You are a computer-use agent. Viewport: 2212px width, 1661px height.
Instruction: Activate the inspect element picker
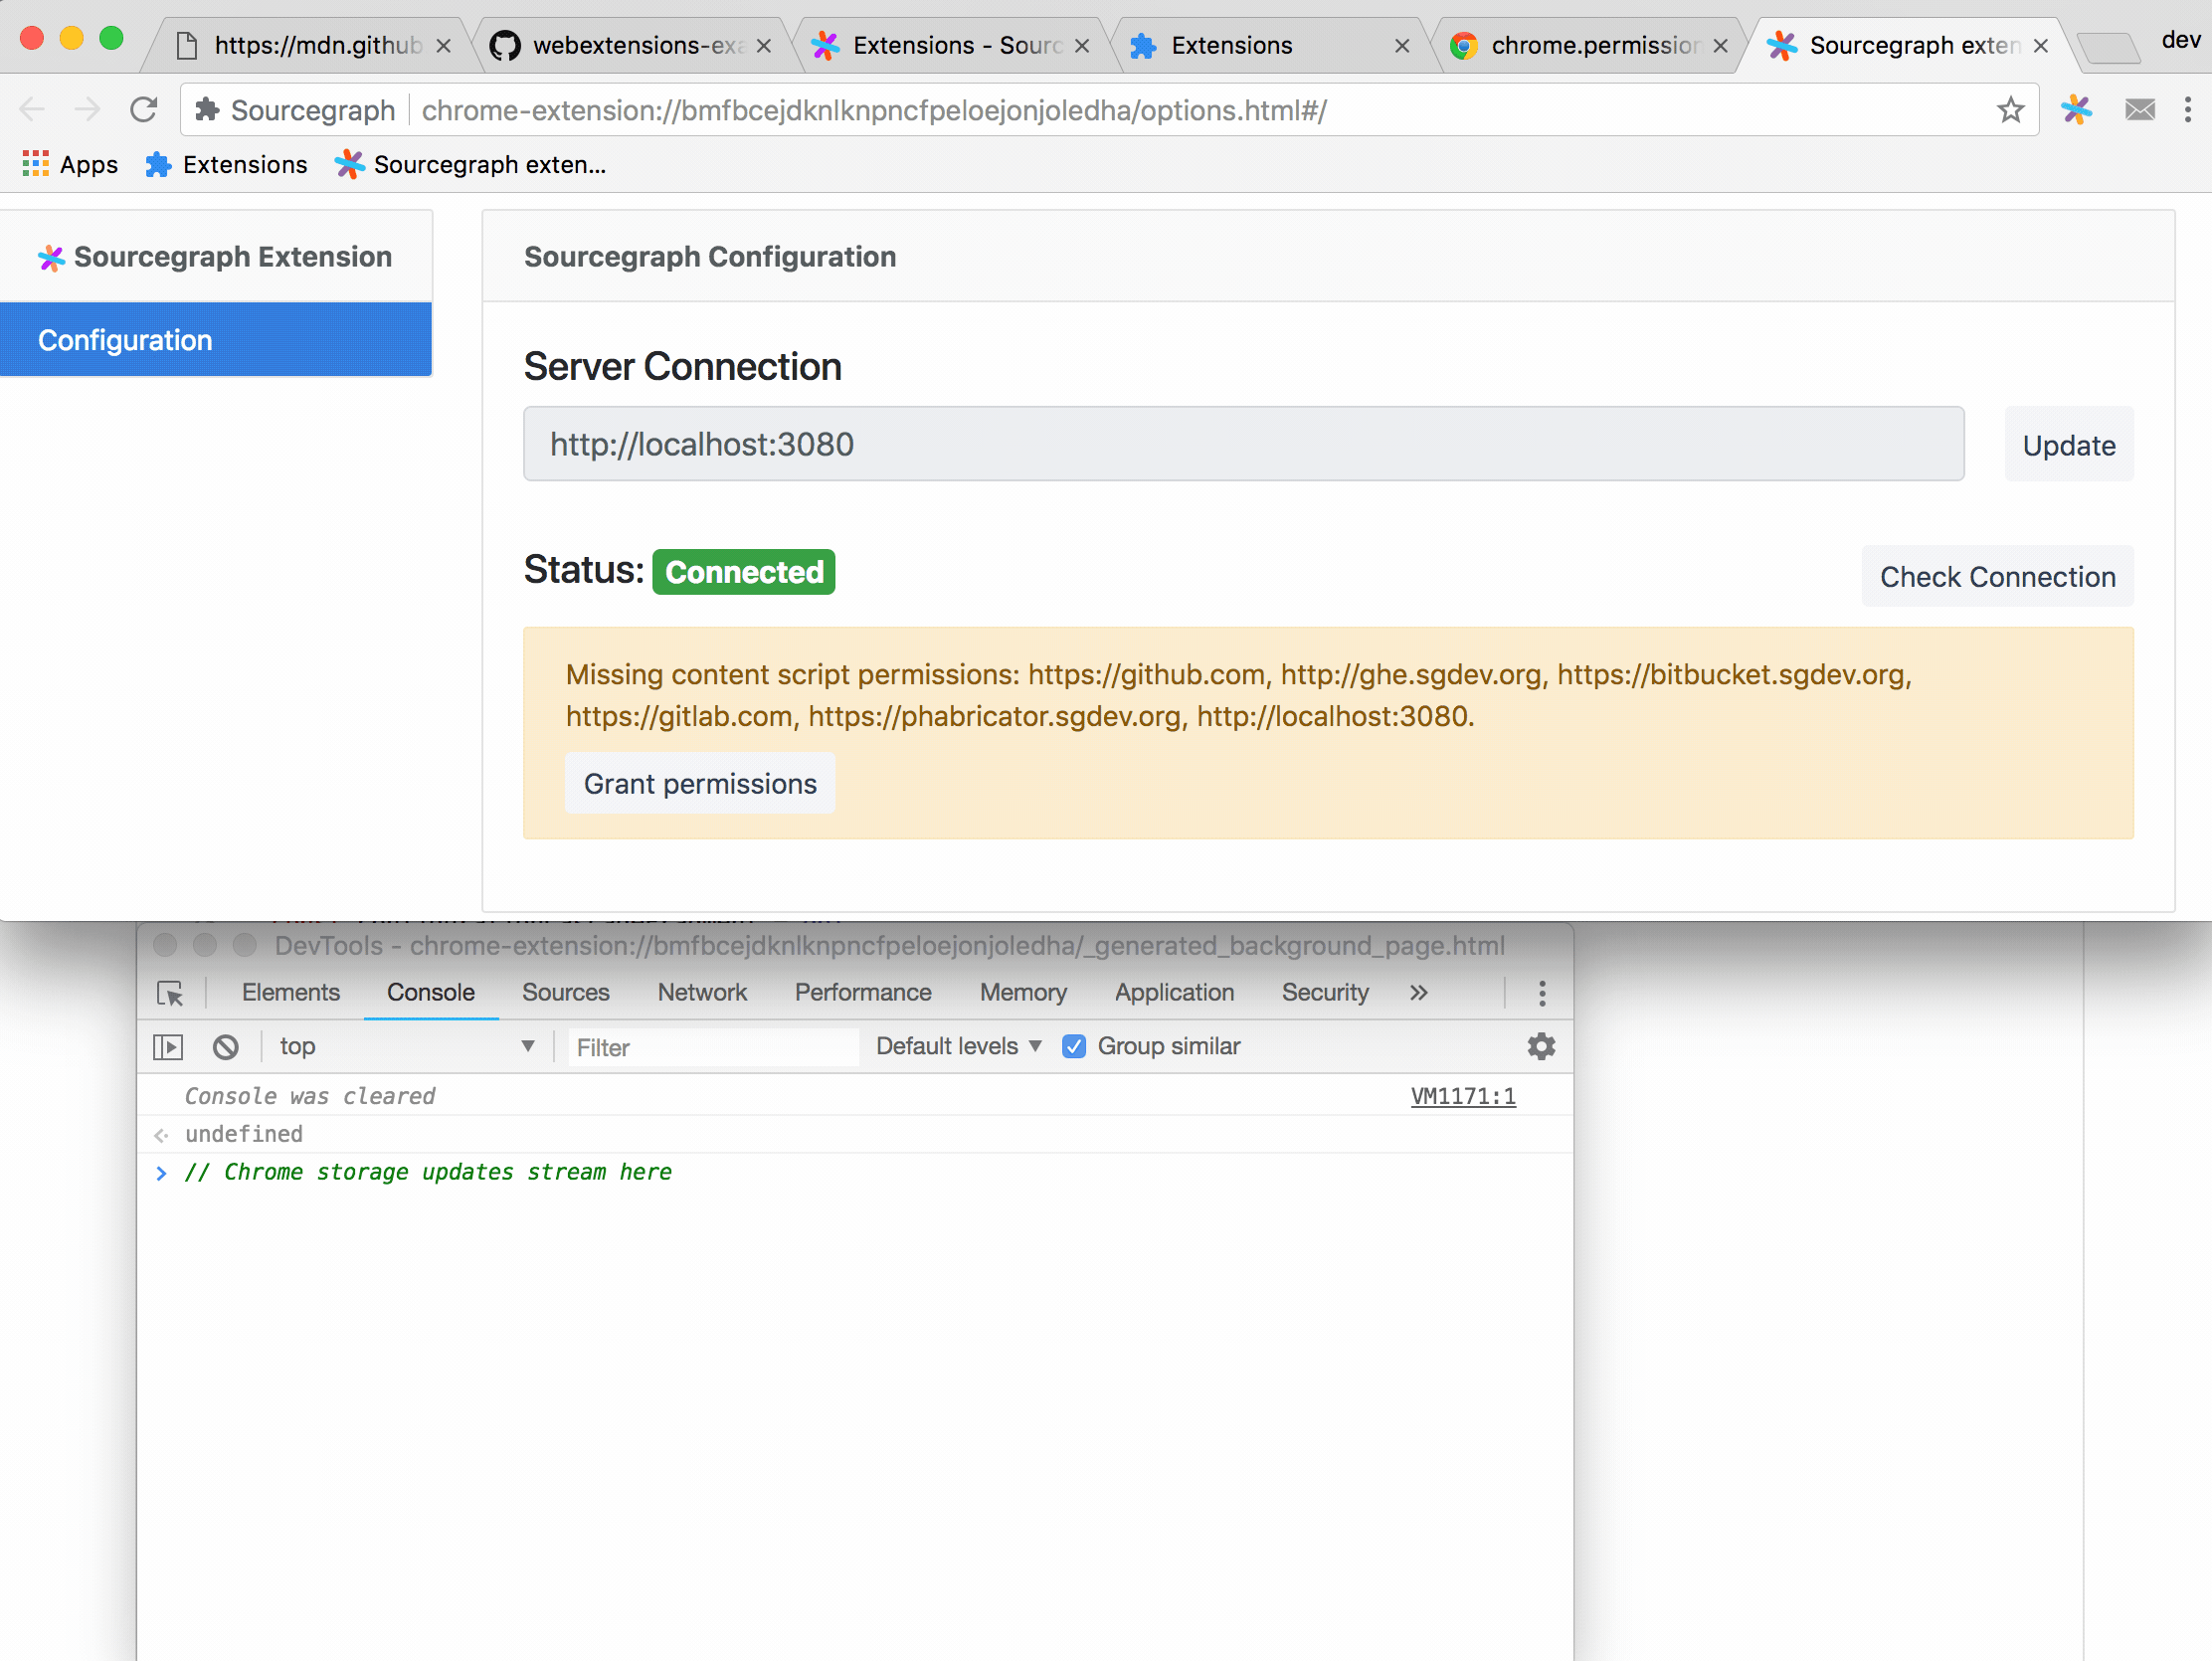170,993
